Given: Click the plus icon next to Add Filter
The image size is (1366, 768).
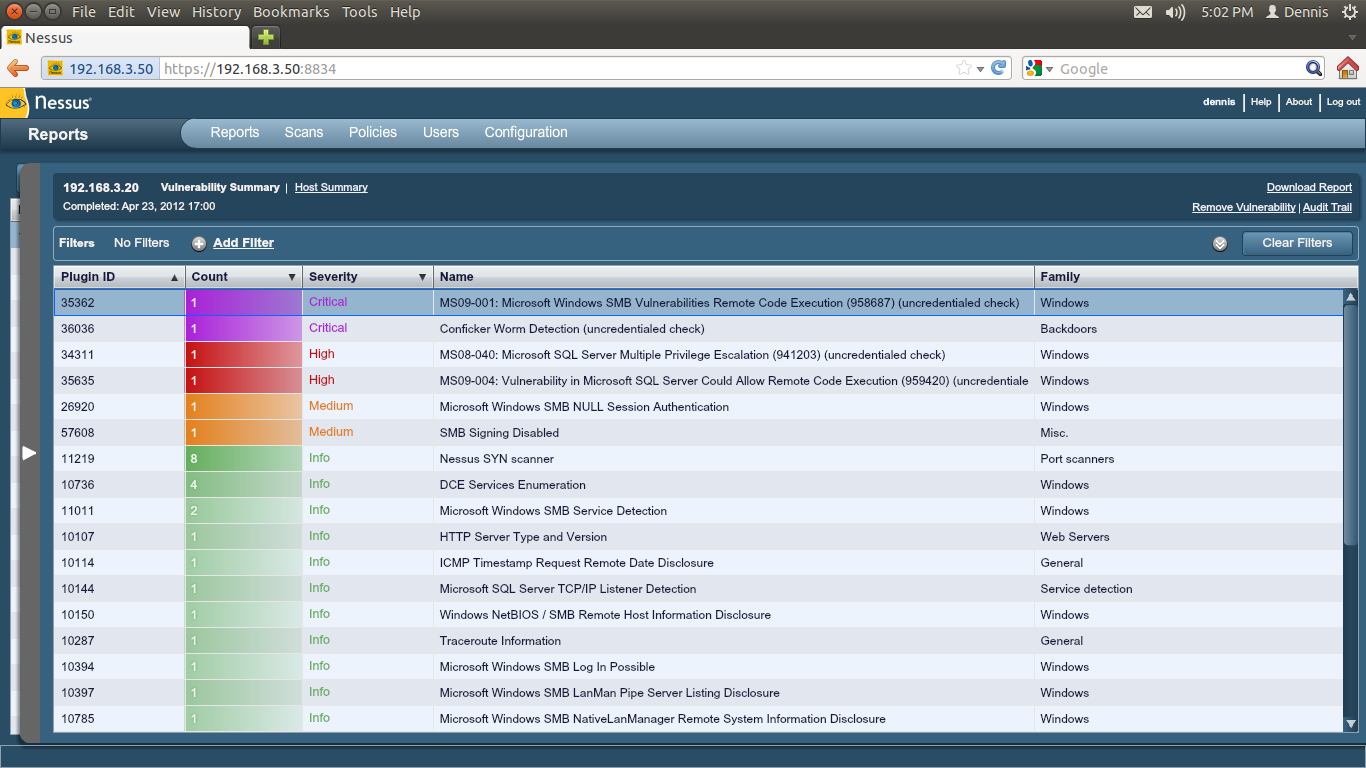Looking at the screenshot, I should (x=199, y=243).
